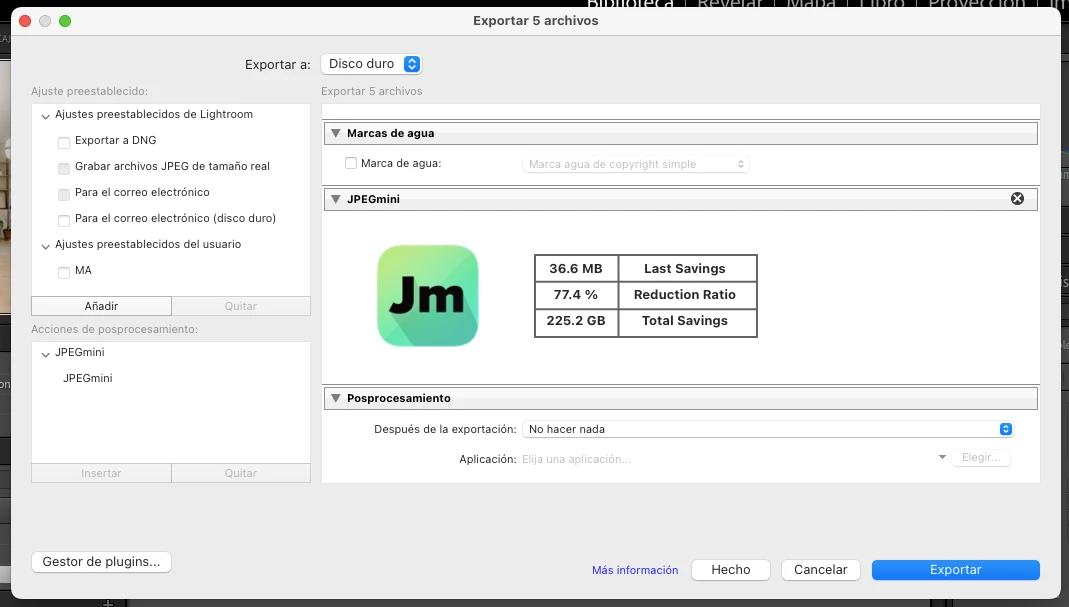Collapse Ajustes preestablecidos de Lightroom group
The width and height of the screenshot is (1069, 607).
pos(46,117)
